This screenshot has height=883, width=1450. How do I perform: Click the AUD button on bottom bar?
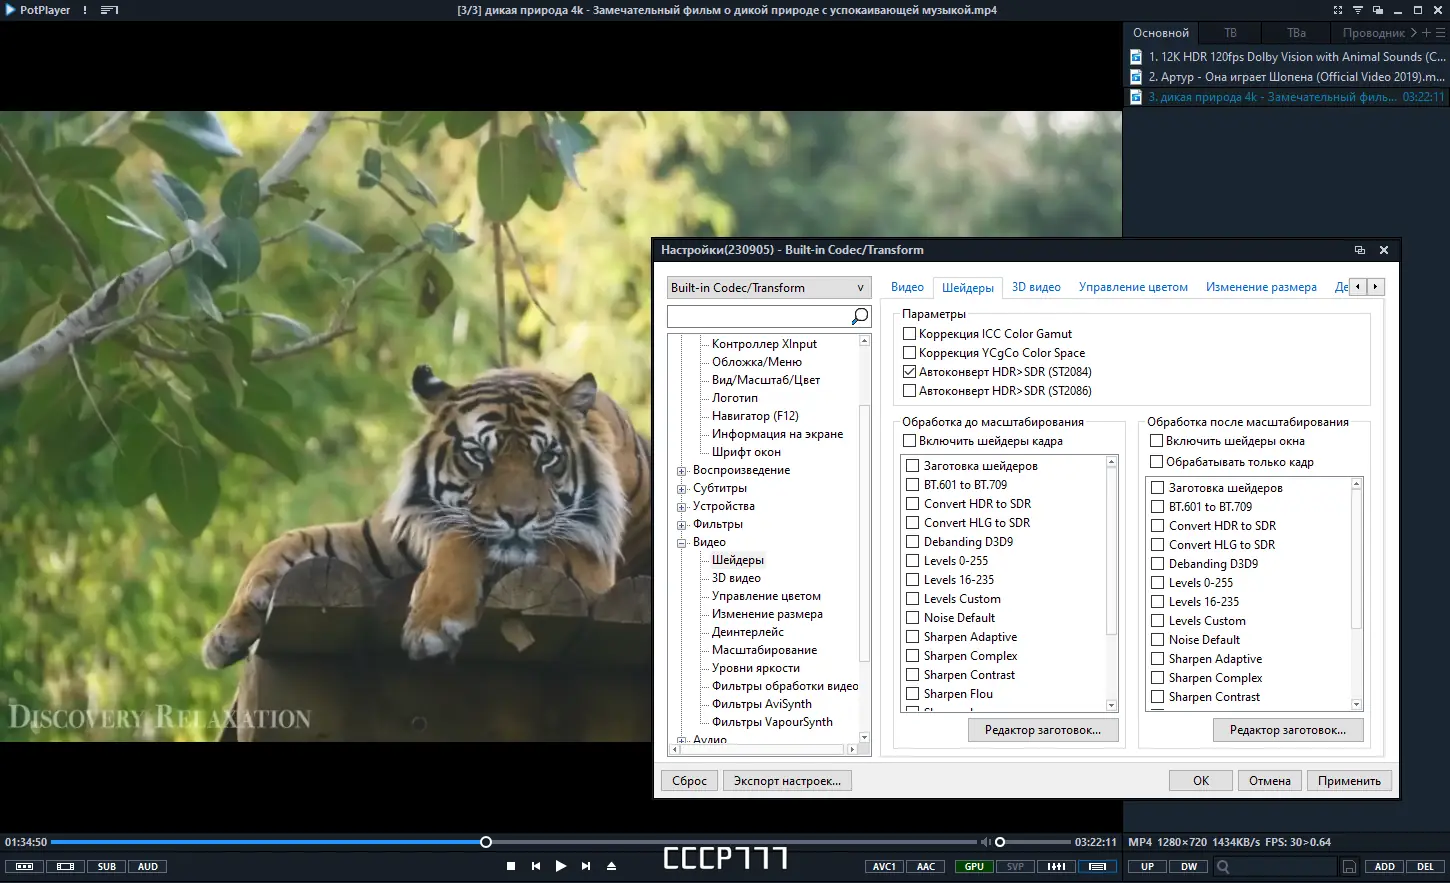click(x=148, y=867)
